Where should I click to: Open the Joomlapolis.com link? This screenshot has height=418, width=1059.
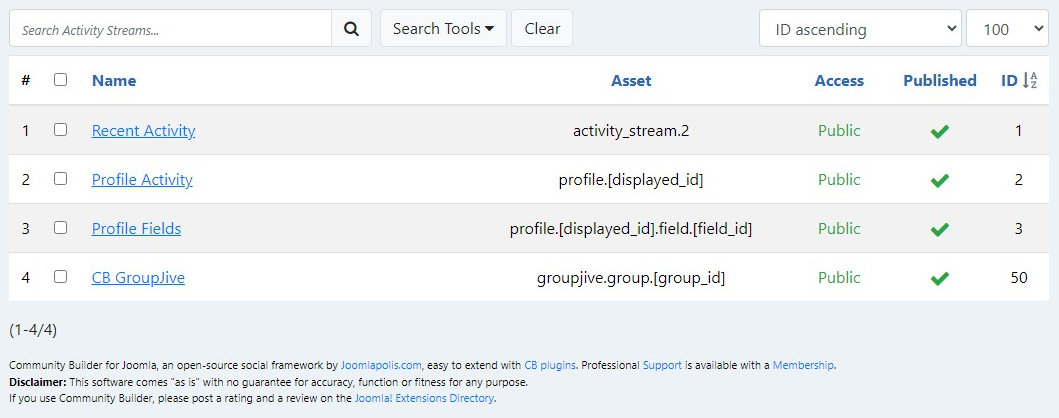(x=381, y=365)
